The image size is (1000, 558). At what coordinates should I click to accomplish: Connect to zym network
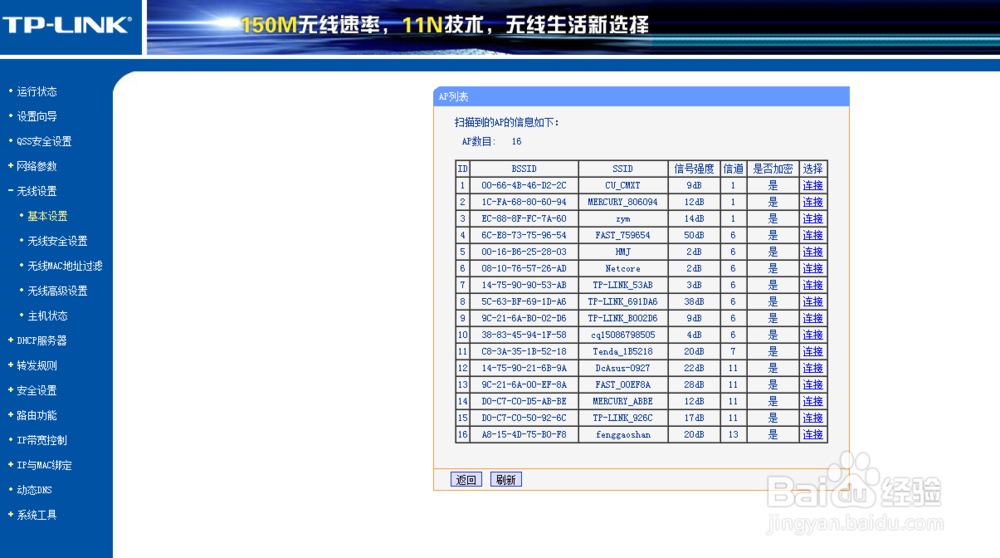(x=812, y=218)
